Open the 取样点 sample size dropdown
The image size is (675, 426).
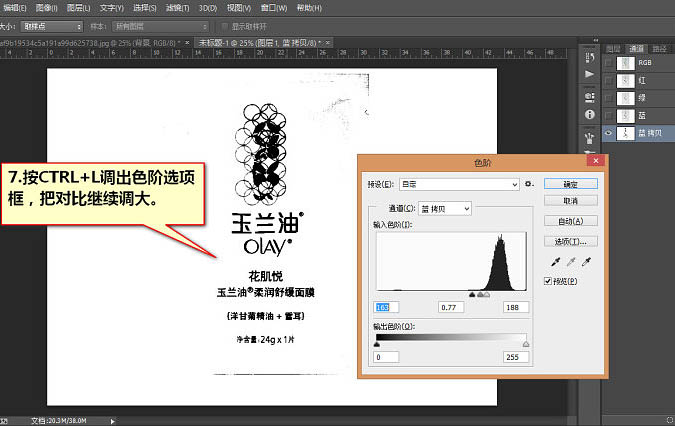pyautogui.click(x=52, y=27)
